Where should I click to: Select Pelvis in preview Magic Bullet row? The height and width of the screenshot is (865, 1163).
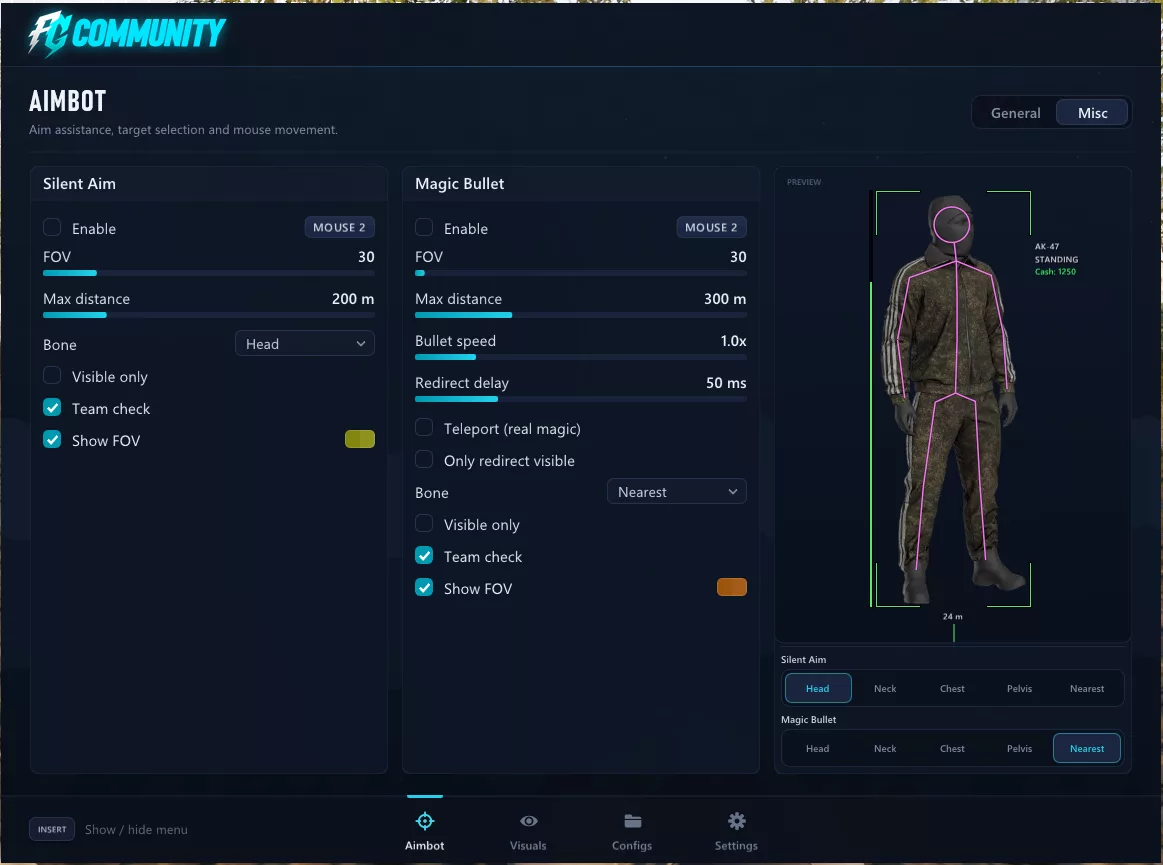[1019, 749]
